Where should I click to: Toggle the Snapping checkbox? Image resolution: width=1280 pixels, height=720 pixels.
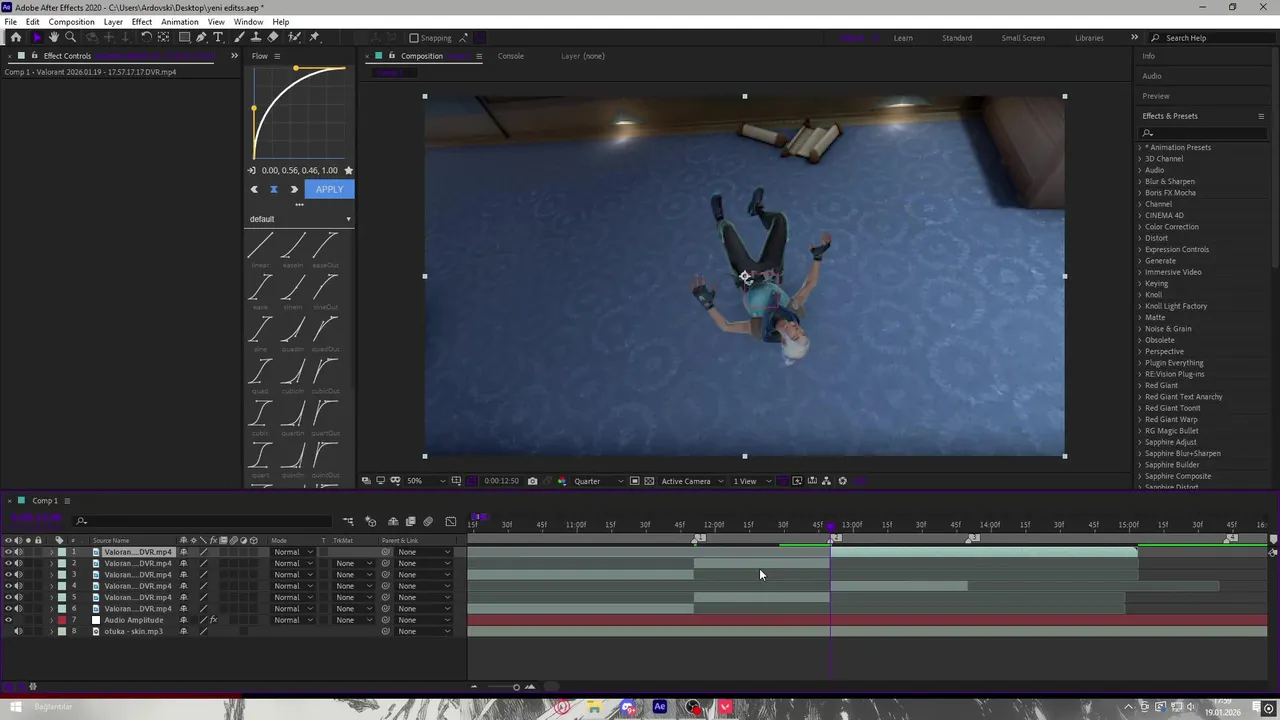tap(414, 38)
